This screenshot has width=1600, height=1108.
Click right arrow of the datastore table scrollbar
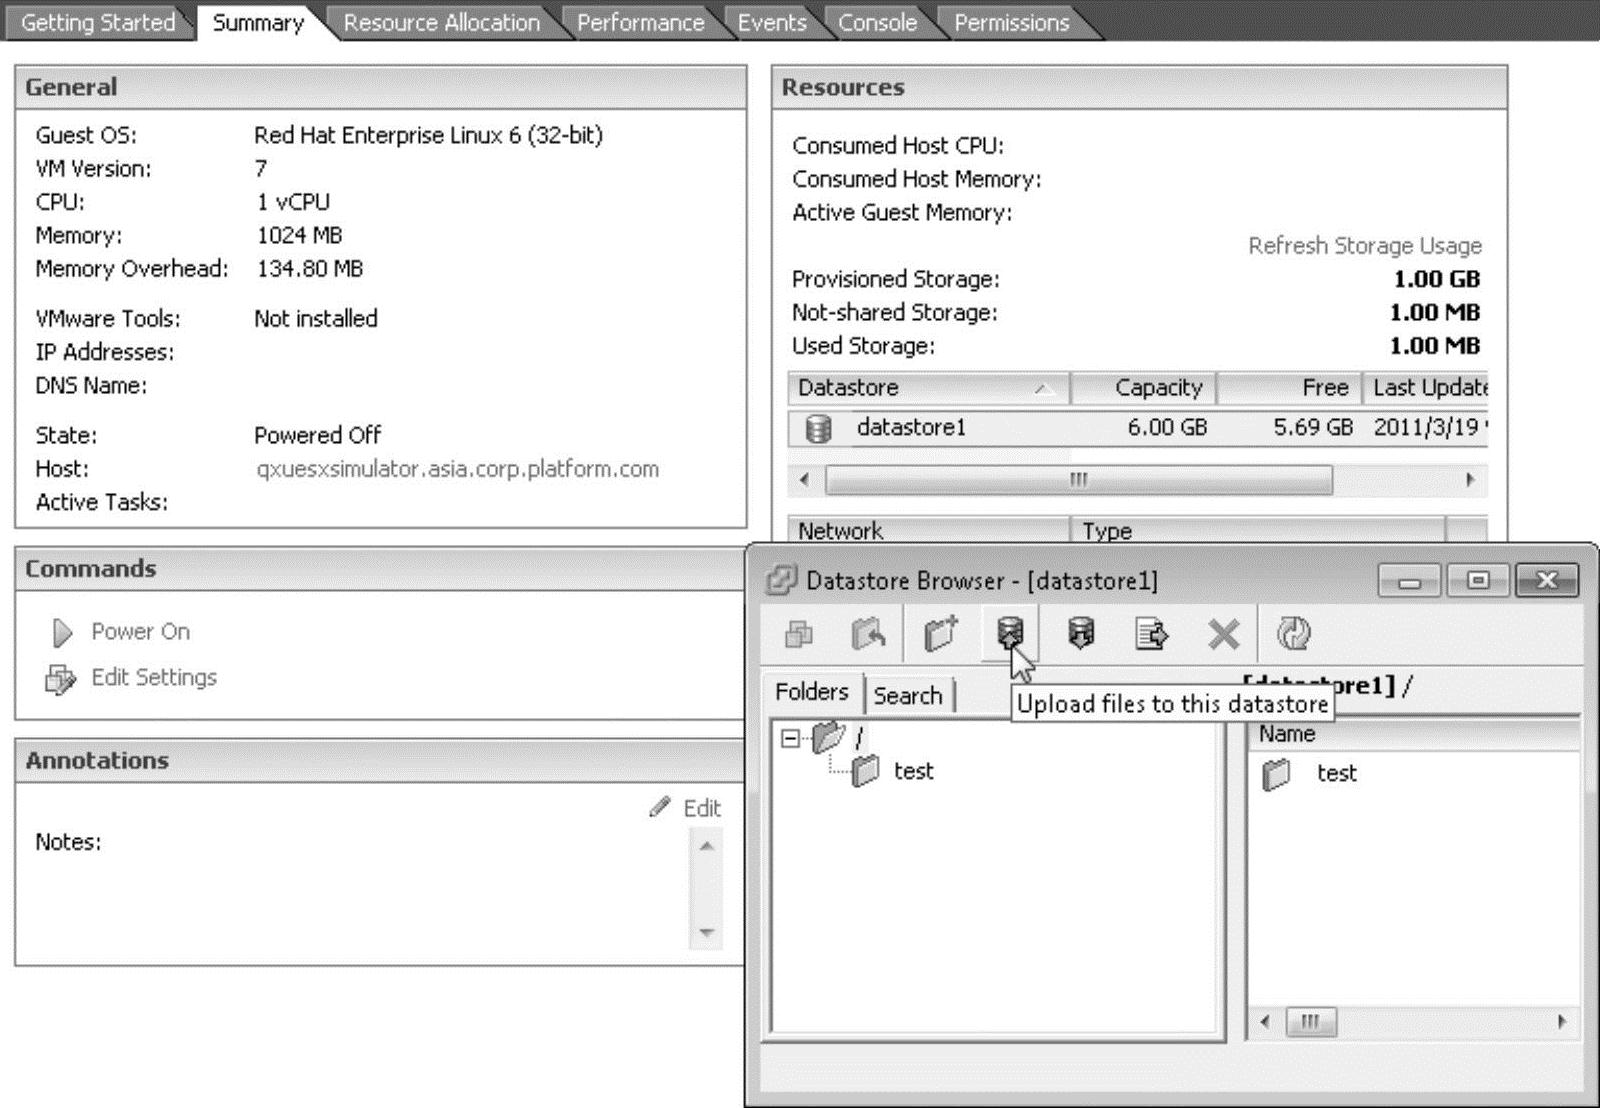(1470, 480)
